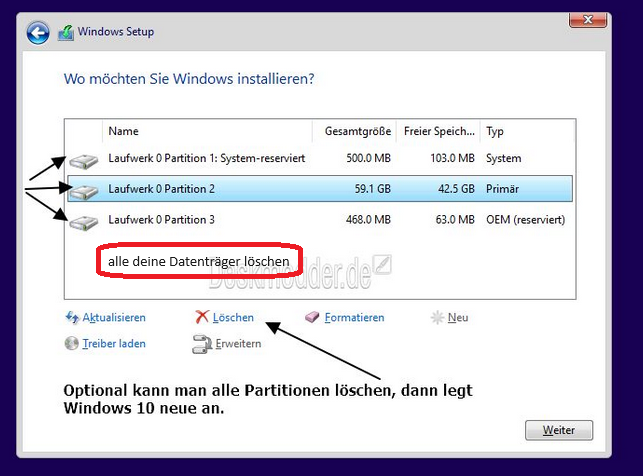
Task: Open the Treiber laden link
Action: (x=114, y=343)
